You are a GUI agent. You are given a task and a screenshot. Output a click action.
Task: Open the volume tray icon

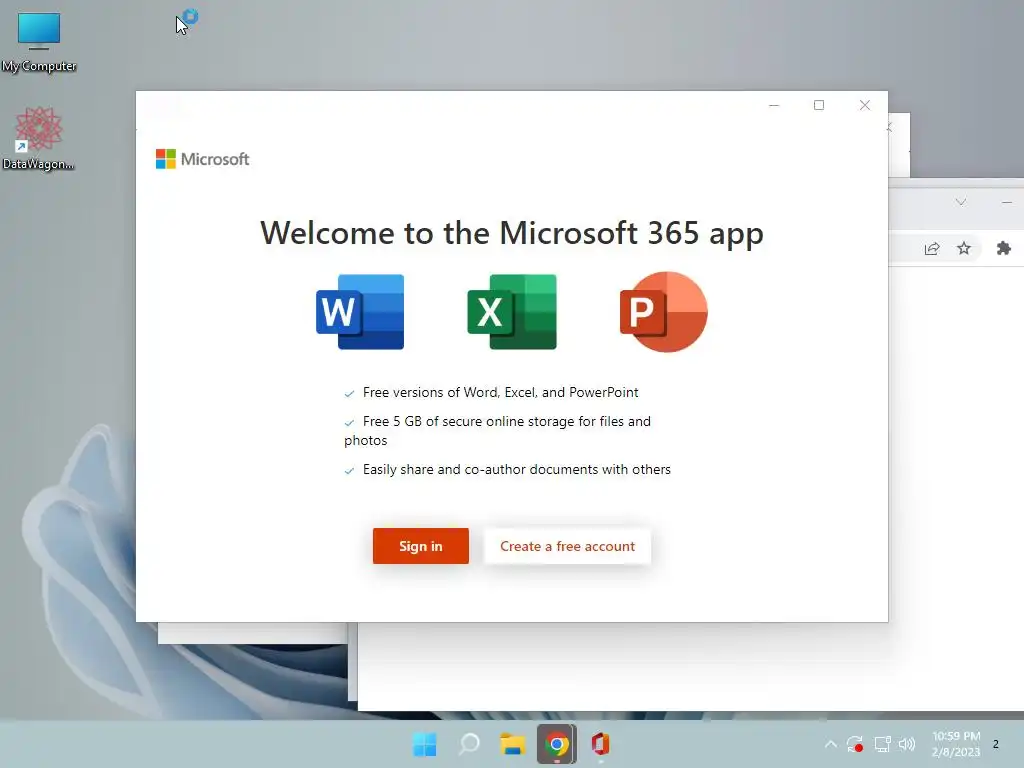(907, 744)
